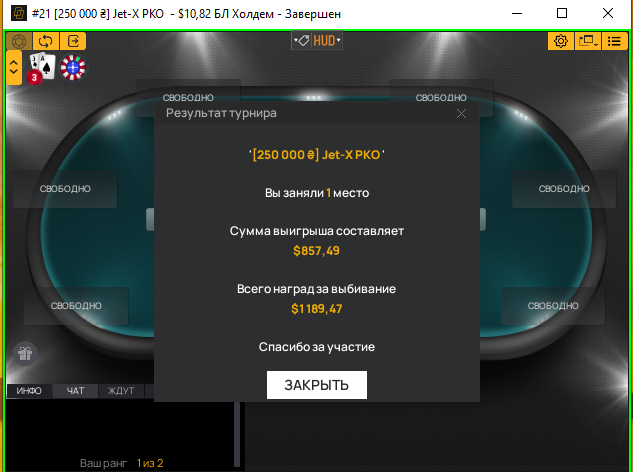Click the ЗАКРЫТЬ button
Viewport: 633px width, 472px height.
click(x=317, y=385)
